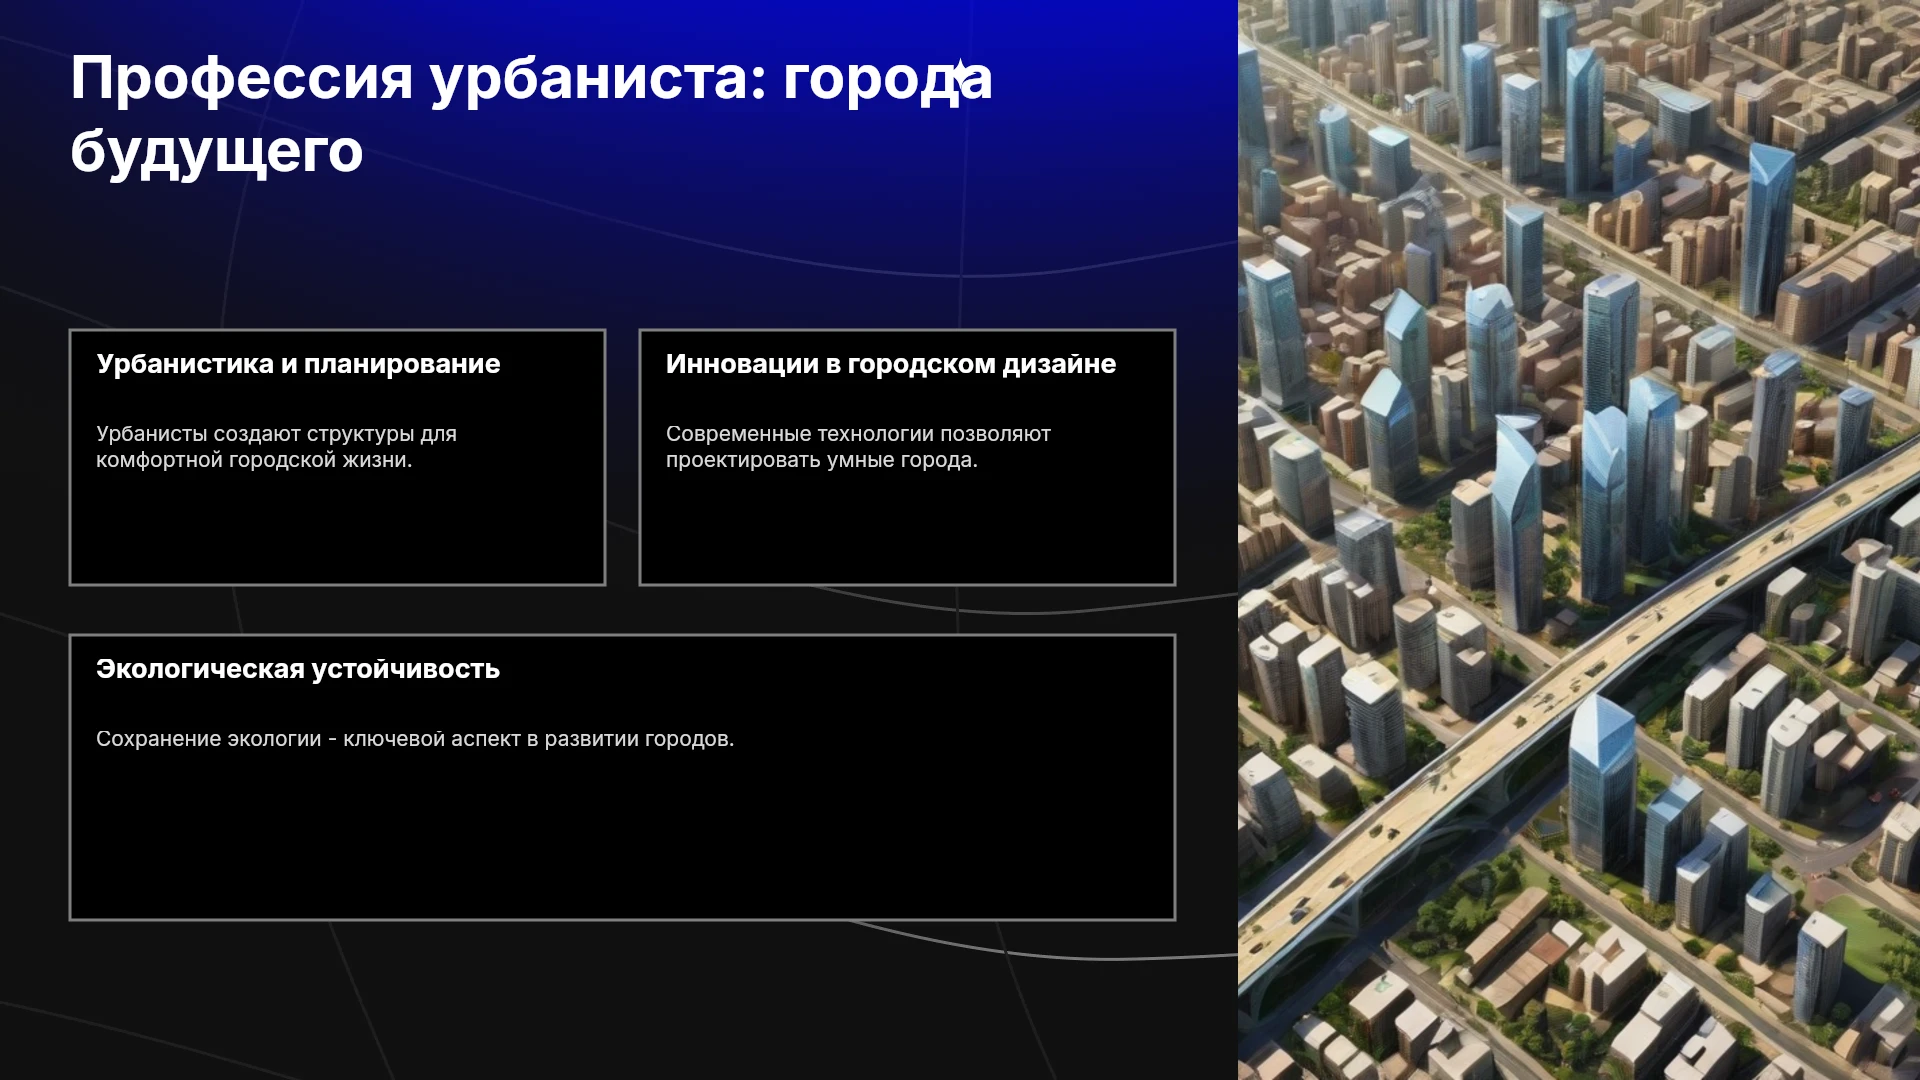Click empty lower area of Экологическая card
The image size is (1920, 1080).
[x=622, y=840]
